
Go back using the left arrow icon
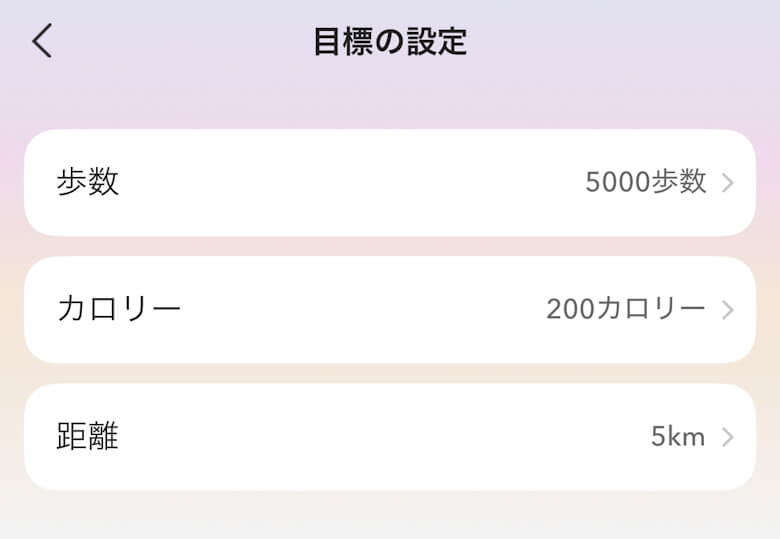point(41,41)
